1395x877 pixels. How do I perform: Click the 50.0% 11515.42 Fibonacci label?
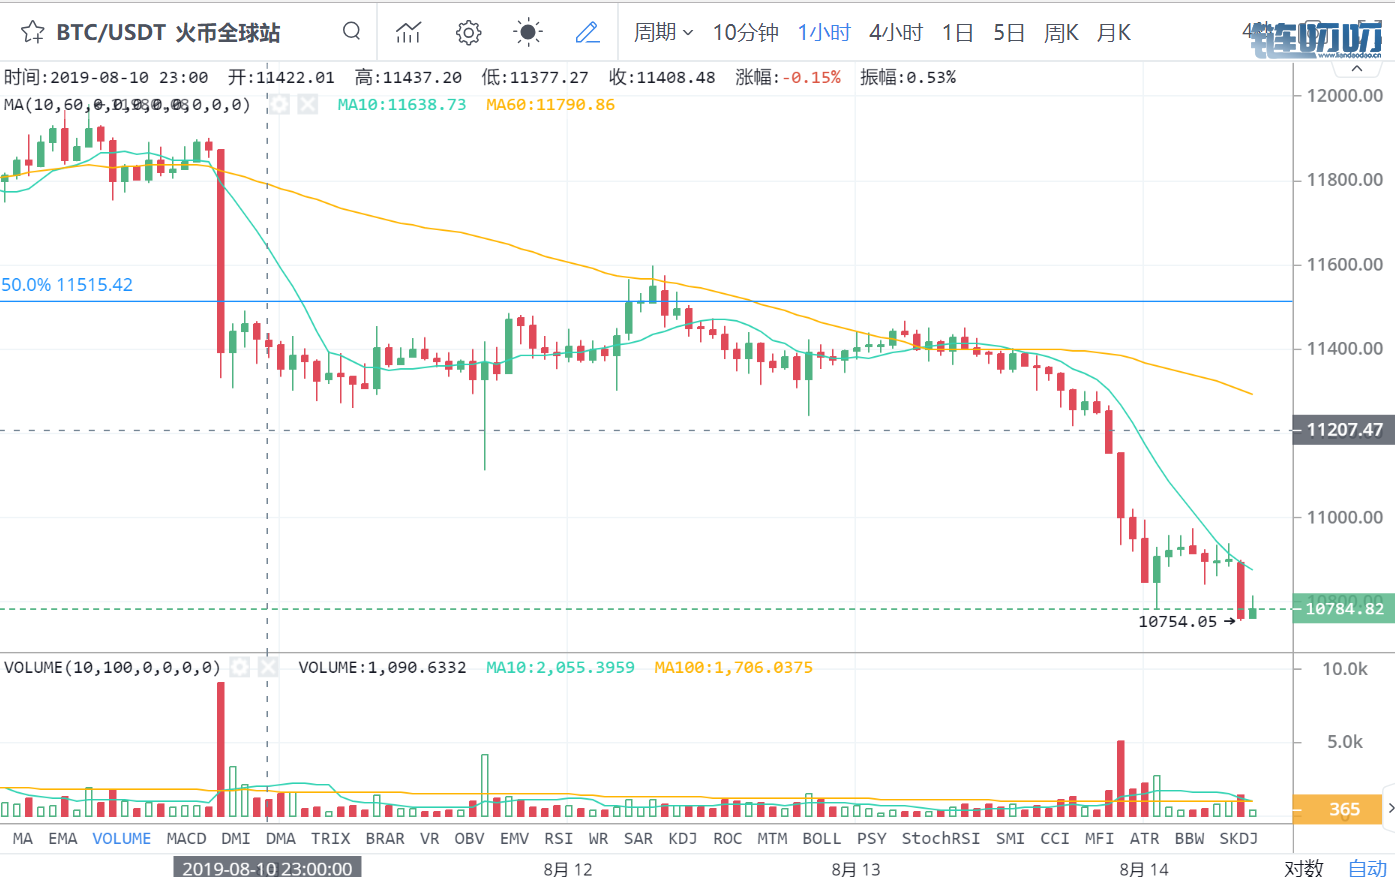coord(67,285)
